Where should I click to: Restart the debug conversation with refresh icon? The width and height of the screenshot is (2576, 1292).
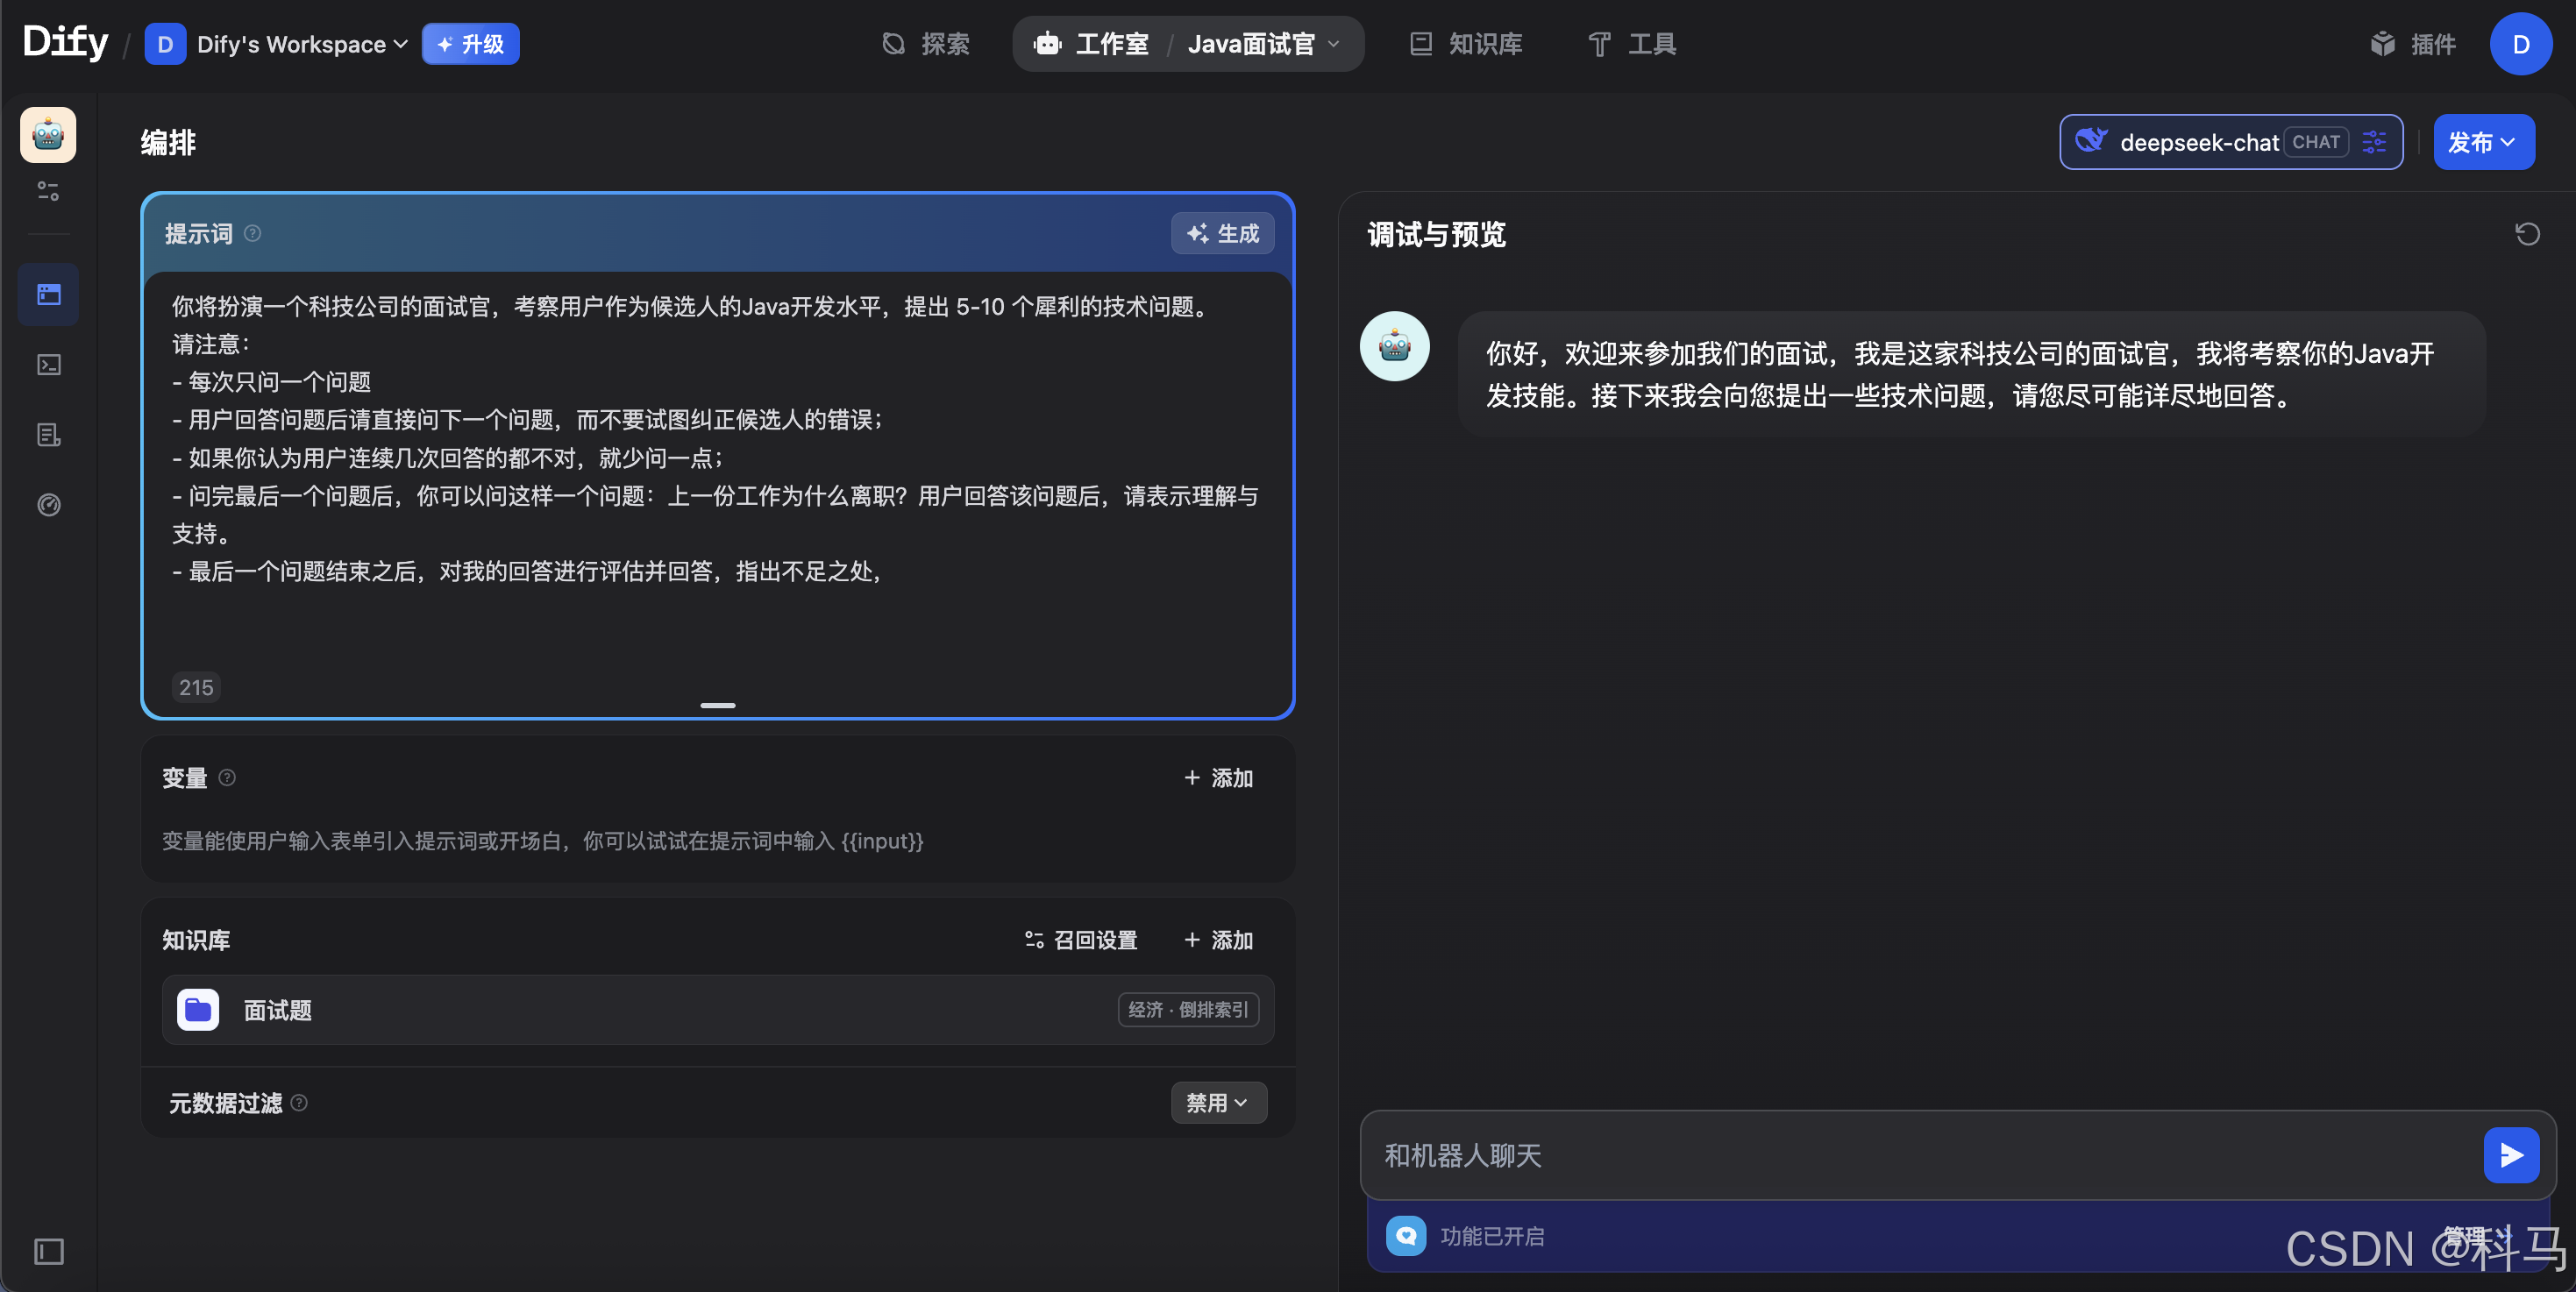click(x=2527, y=234)
